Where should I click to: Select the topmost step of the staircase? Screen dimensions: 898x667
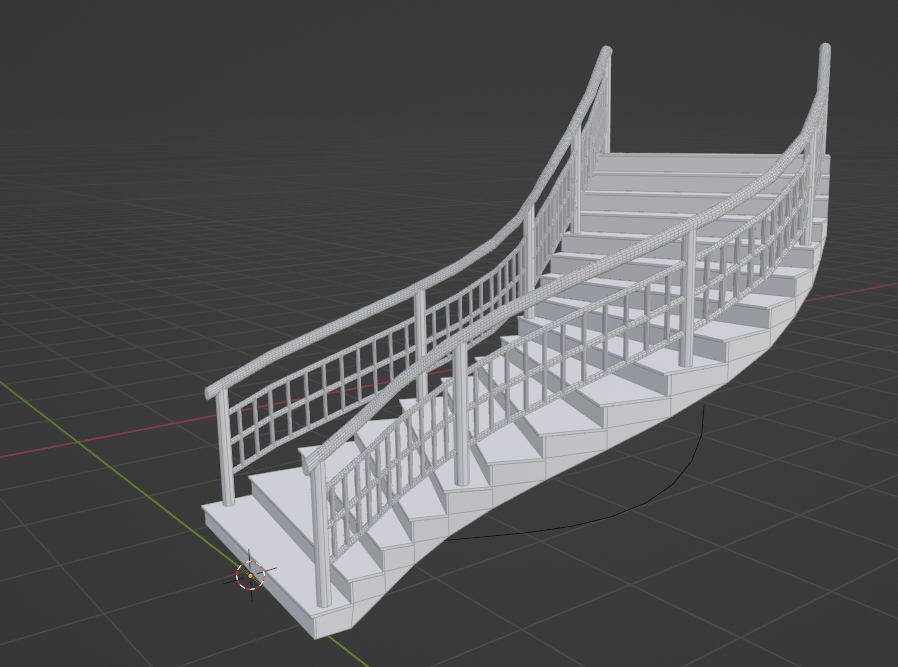click(680, 170)
